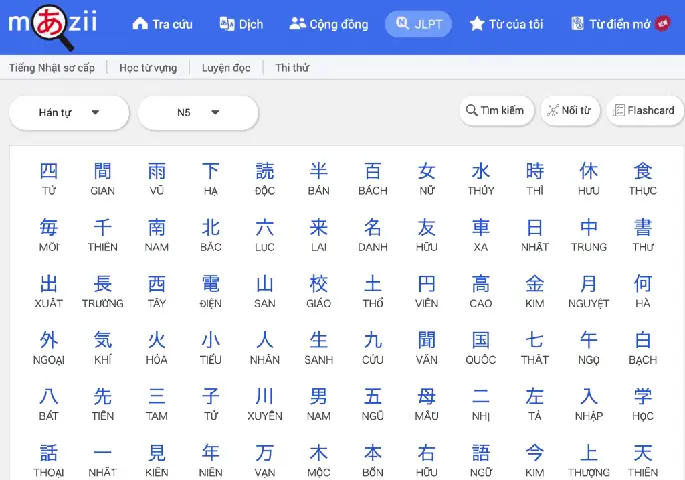
Task: Click the Mazii logo
Action: point(53,25)
